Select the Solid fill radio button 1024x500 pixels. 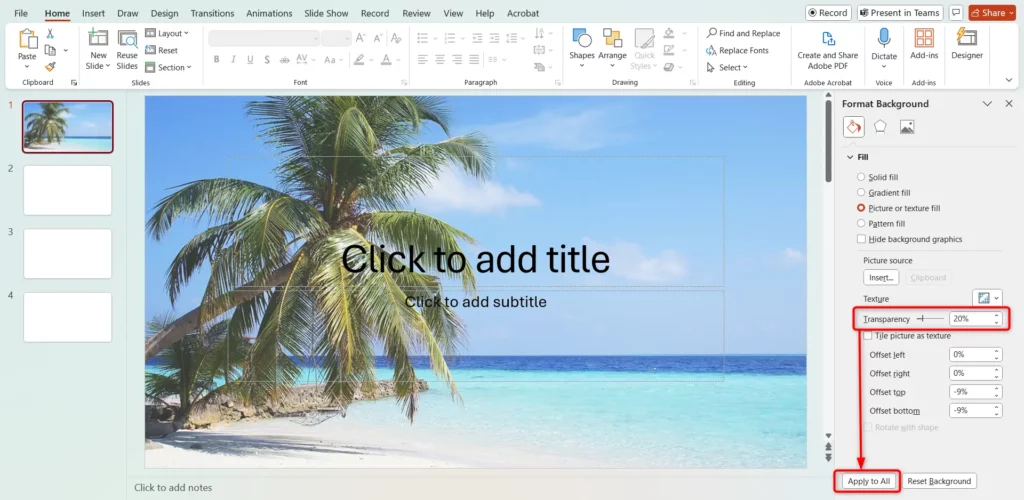(x=862, y=177)
